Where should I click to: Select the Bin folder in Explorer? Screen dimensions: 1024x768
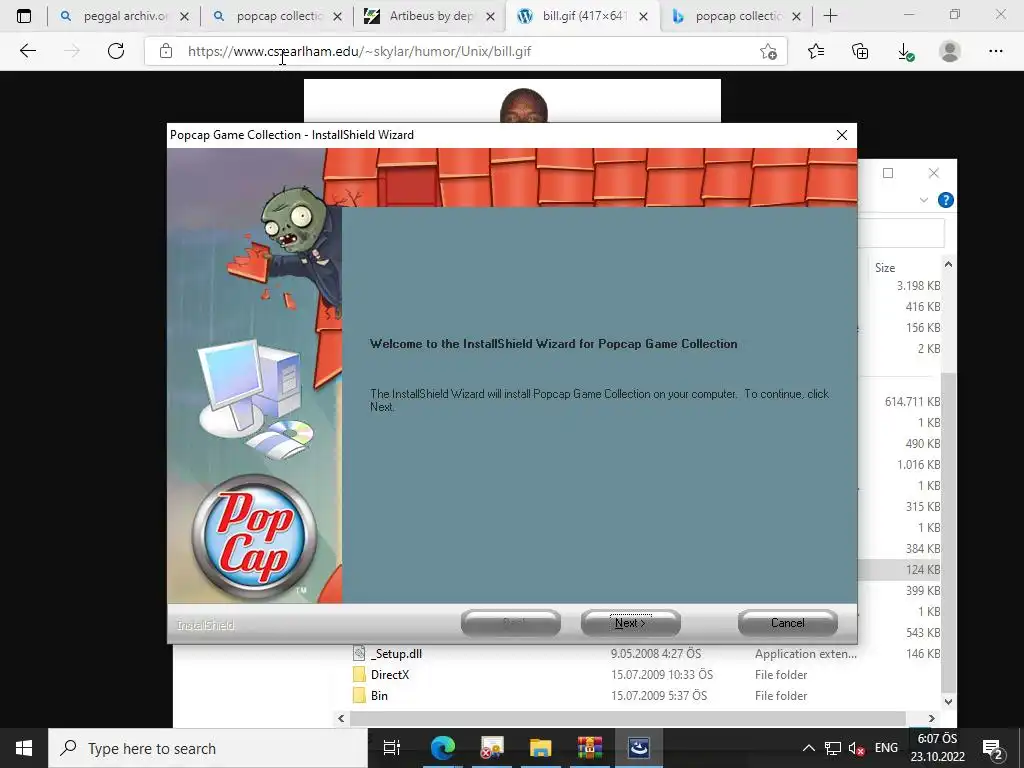click(379, 696)
